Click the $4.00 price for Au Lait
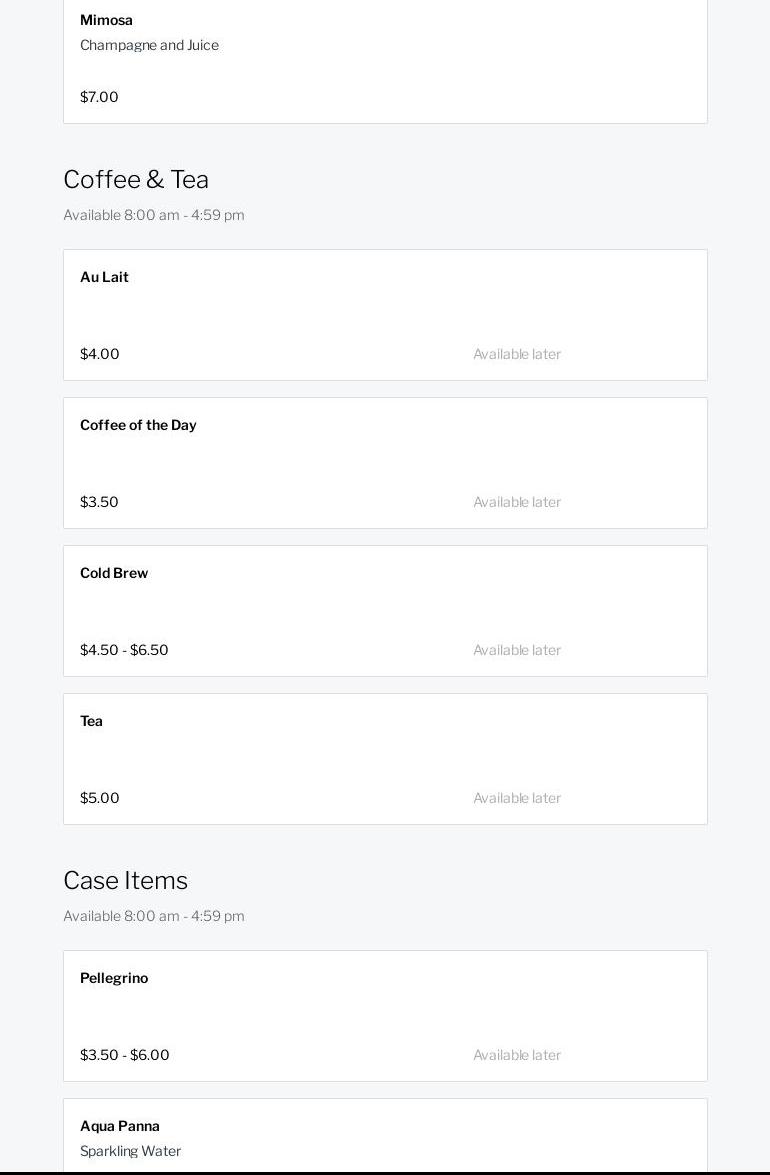 (x=100, y=354)
